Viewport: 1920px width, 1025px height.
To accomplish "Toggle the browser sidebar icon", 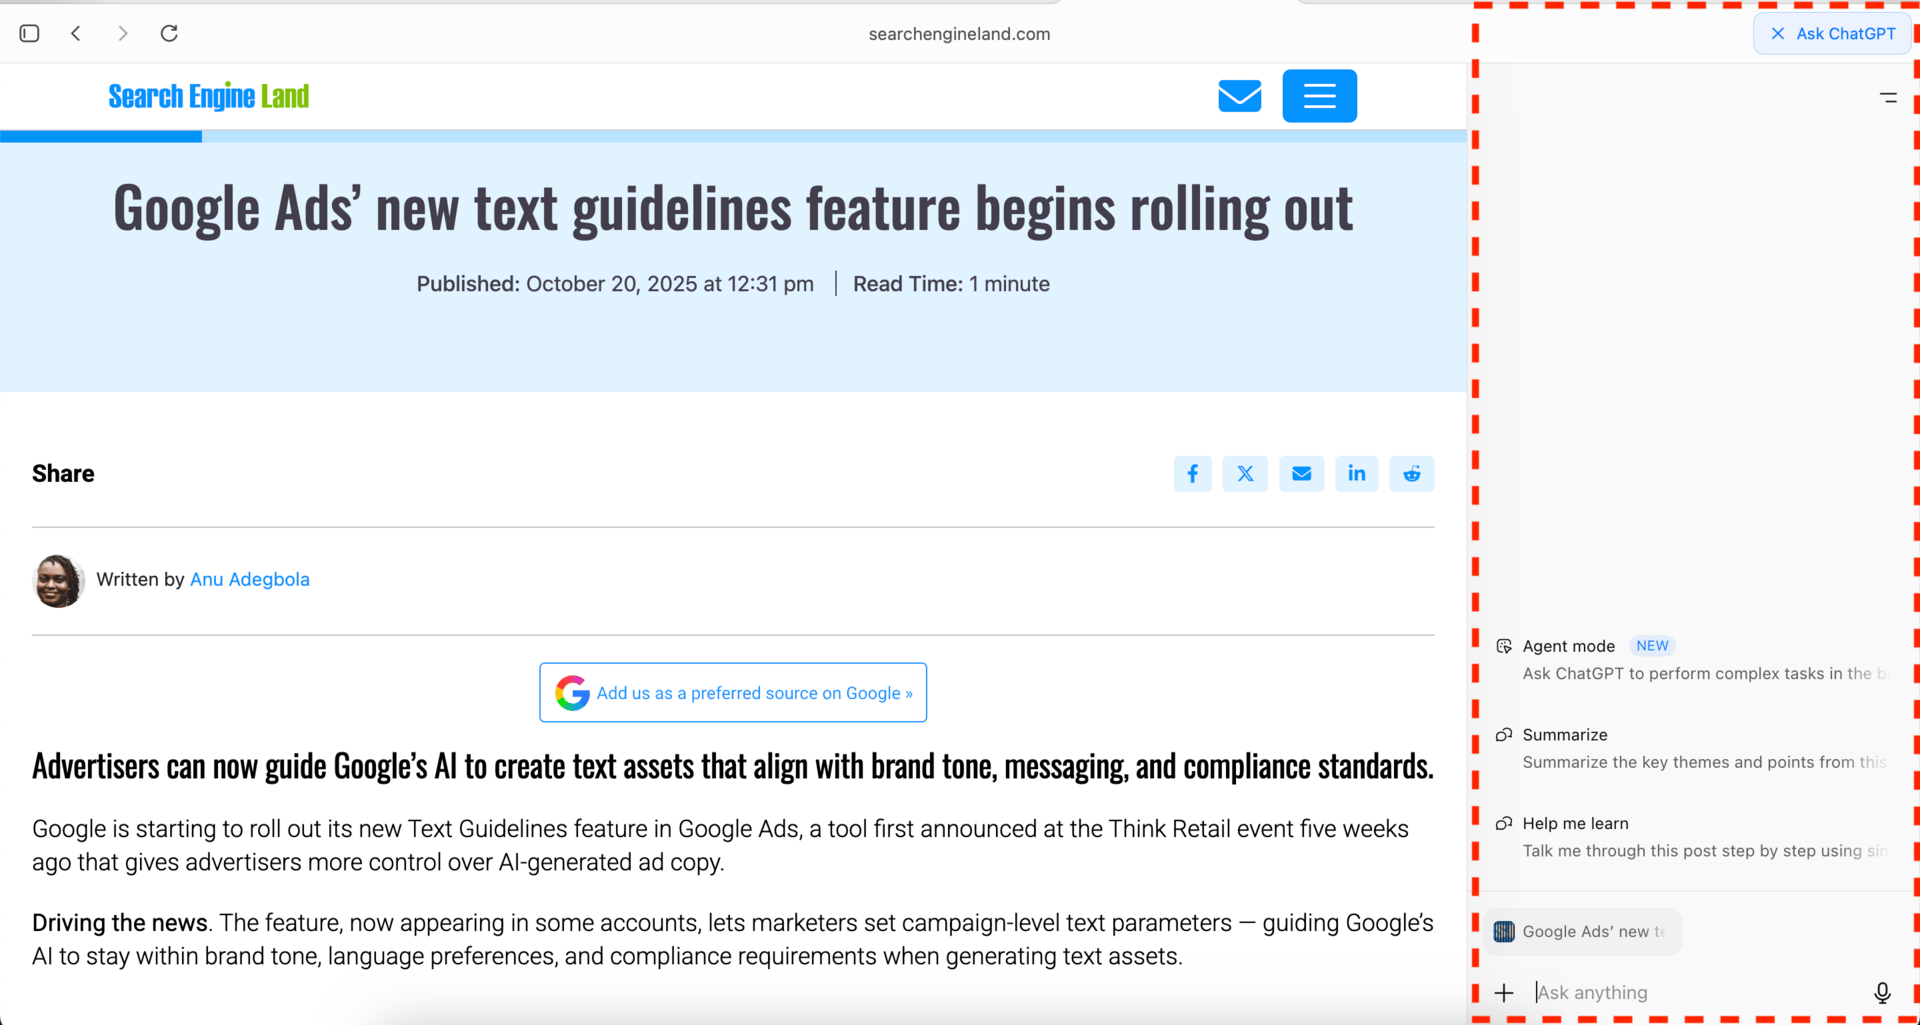I will [29, 33].
